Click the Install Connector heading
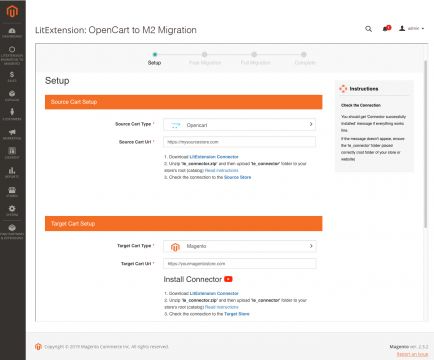Image resolution: width=434 pixels, height=360 pixels. pyautogui.click(x=193, y=279)
